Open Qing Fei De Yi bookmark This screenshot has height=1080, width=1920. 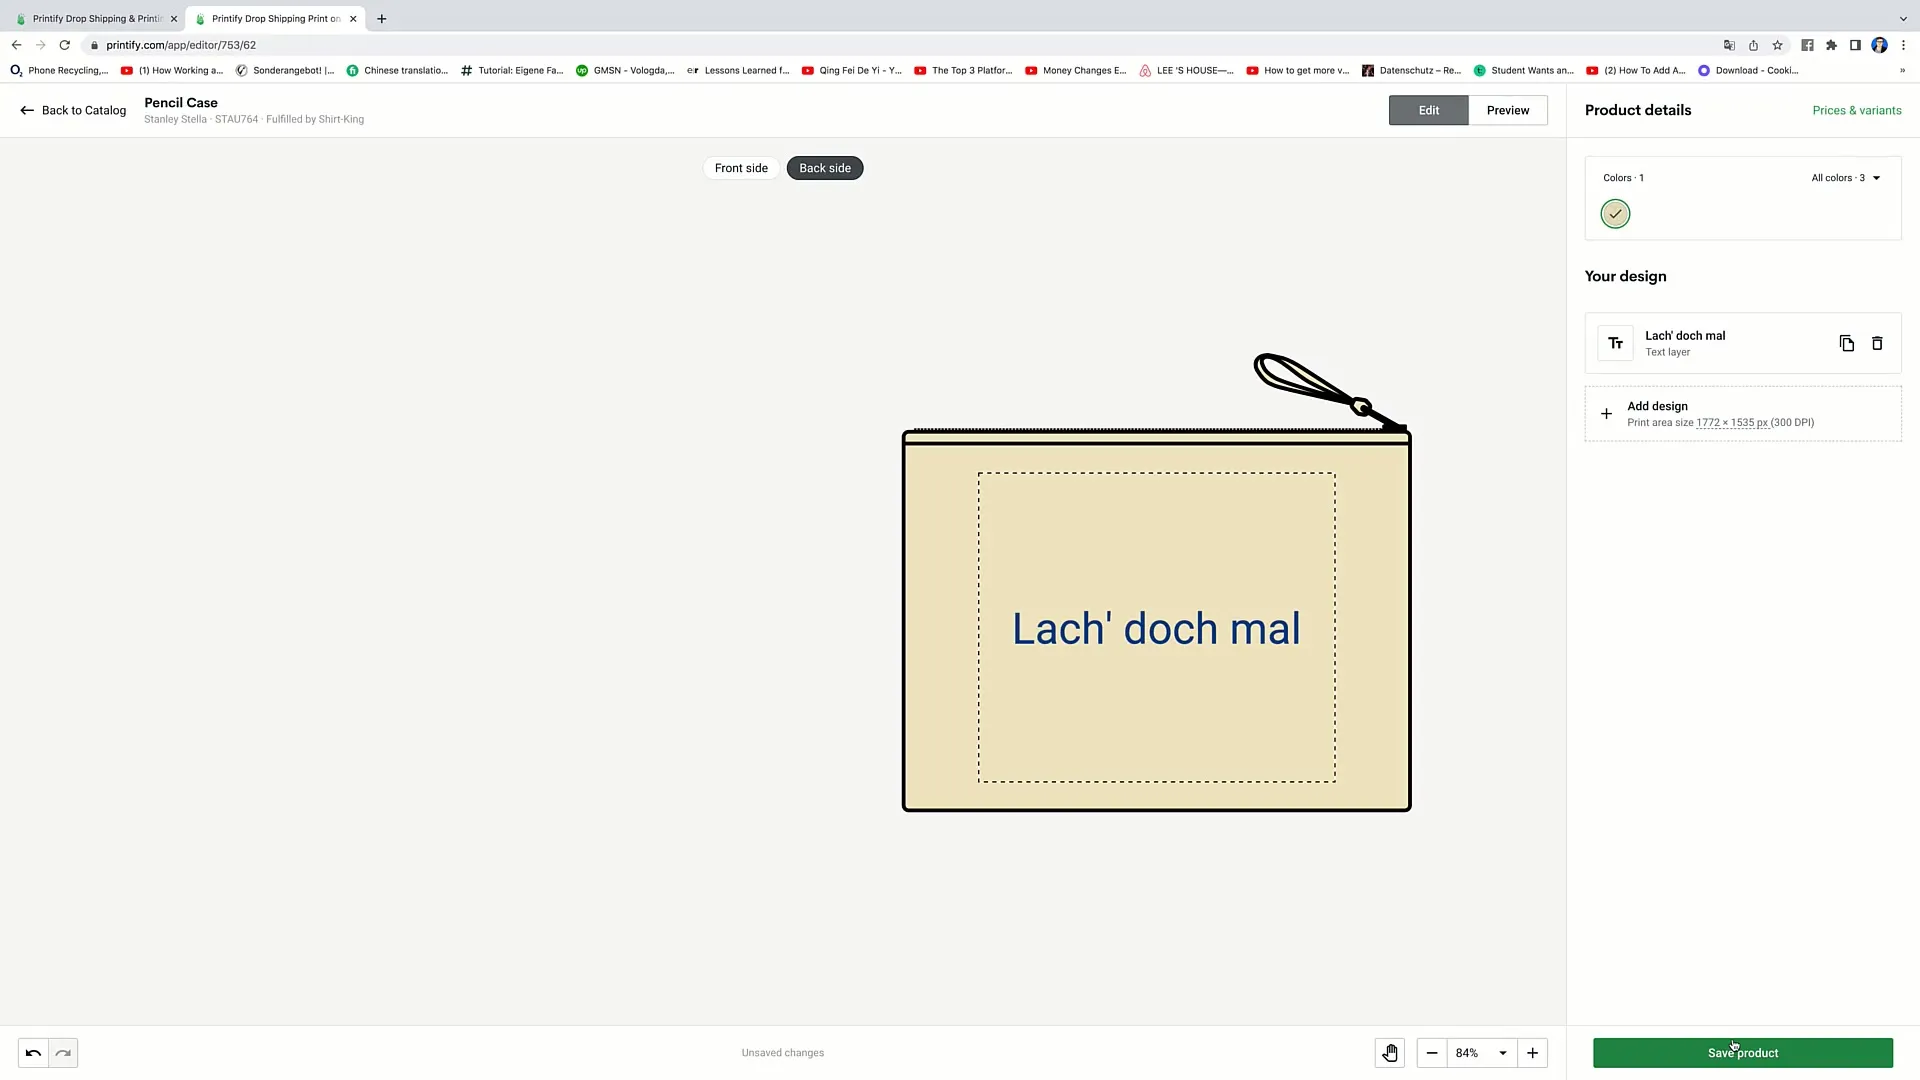pyautogui.click(x=852, y=70)
